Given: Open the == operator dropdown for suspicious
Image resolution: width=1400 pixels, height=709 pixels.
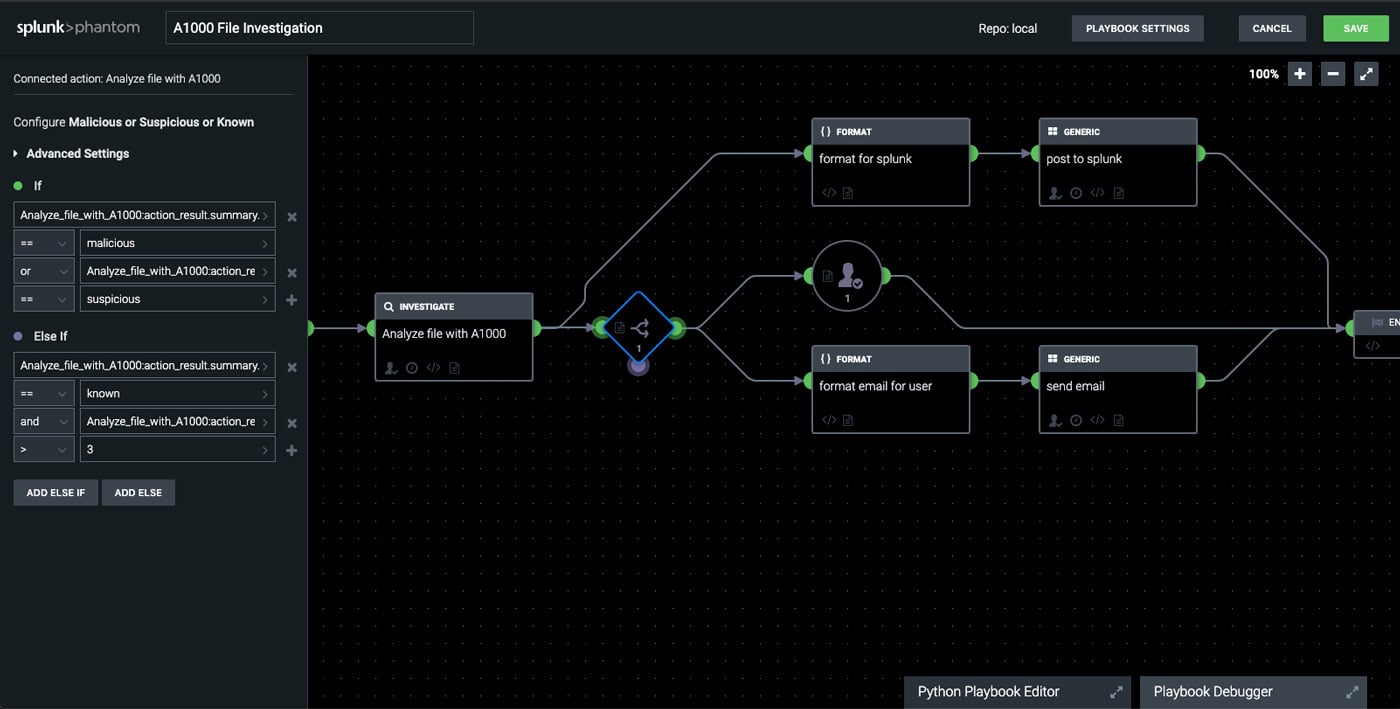Looking at the screenshot, I should pos(44,299).
